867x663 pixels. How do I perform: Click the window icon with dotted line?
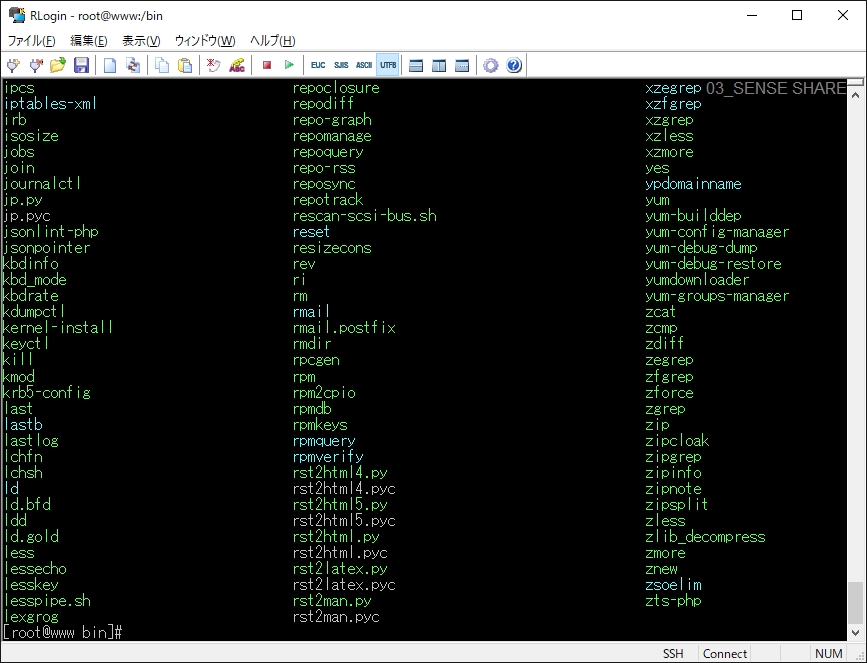click(462, 65)
